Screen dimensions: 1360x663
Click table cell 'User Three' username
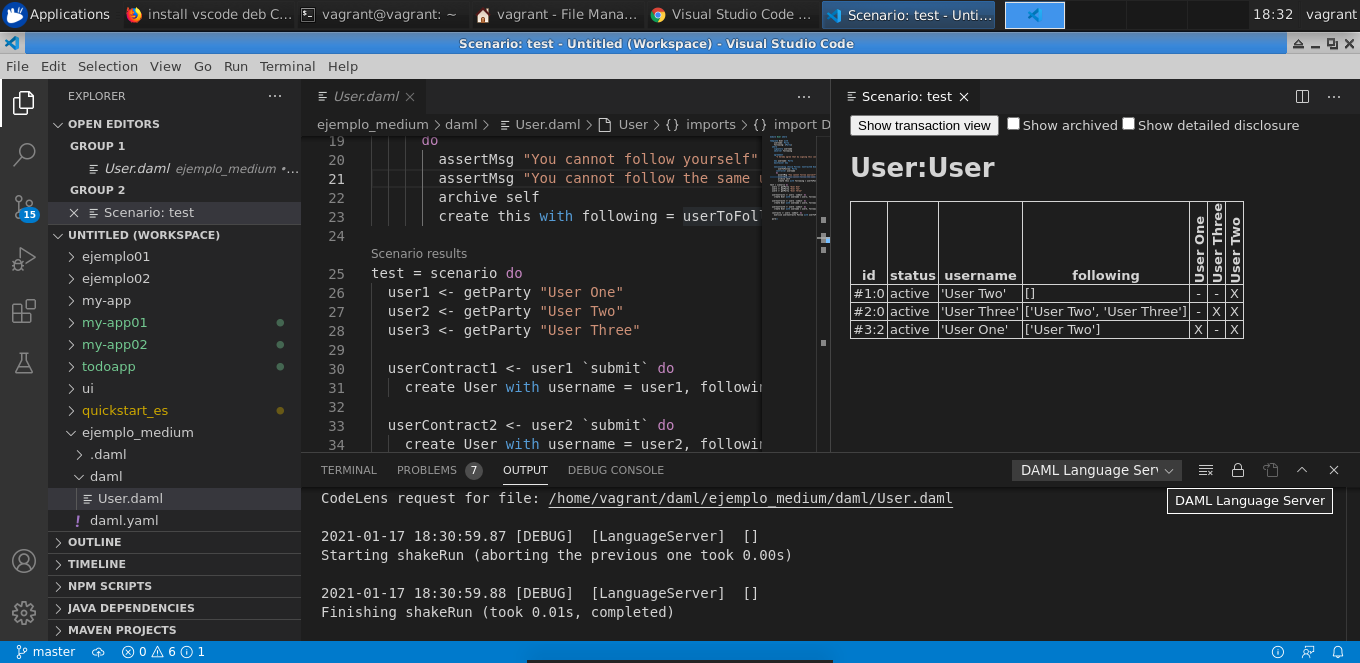(979, 311)
